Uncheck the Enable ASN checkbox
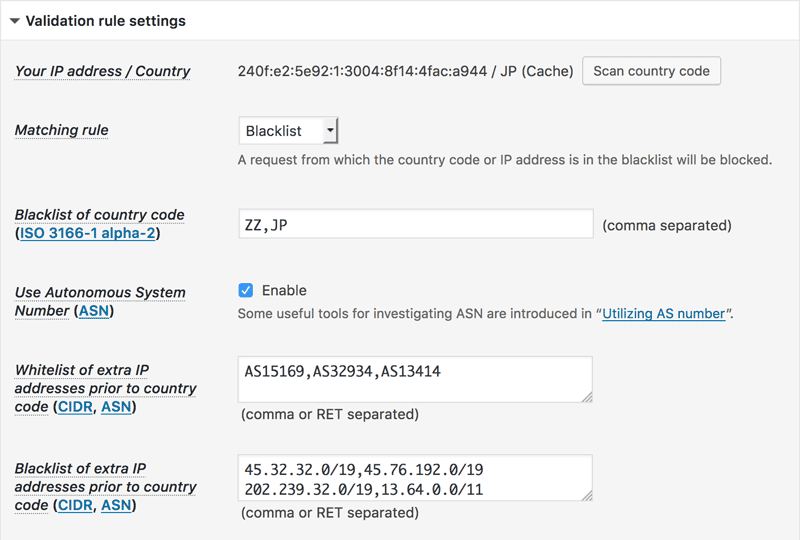800x540 pixels. click(245, 290)
